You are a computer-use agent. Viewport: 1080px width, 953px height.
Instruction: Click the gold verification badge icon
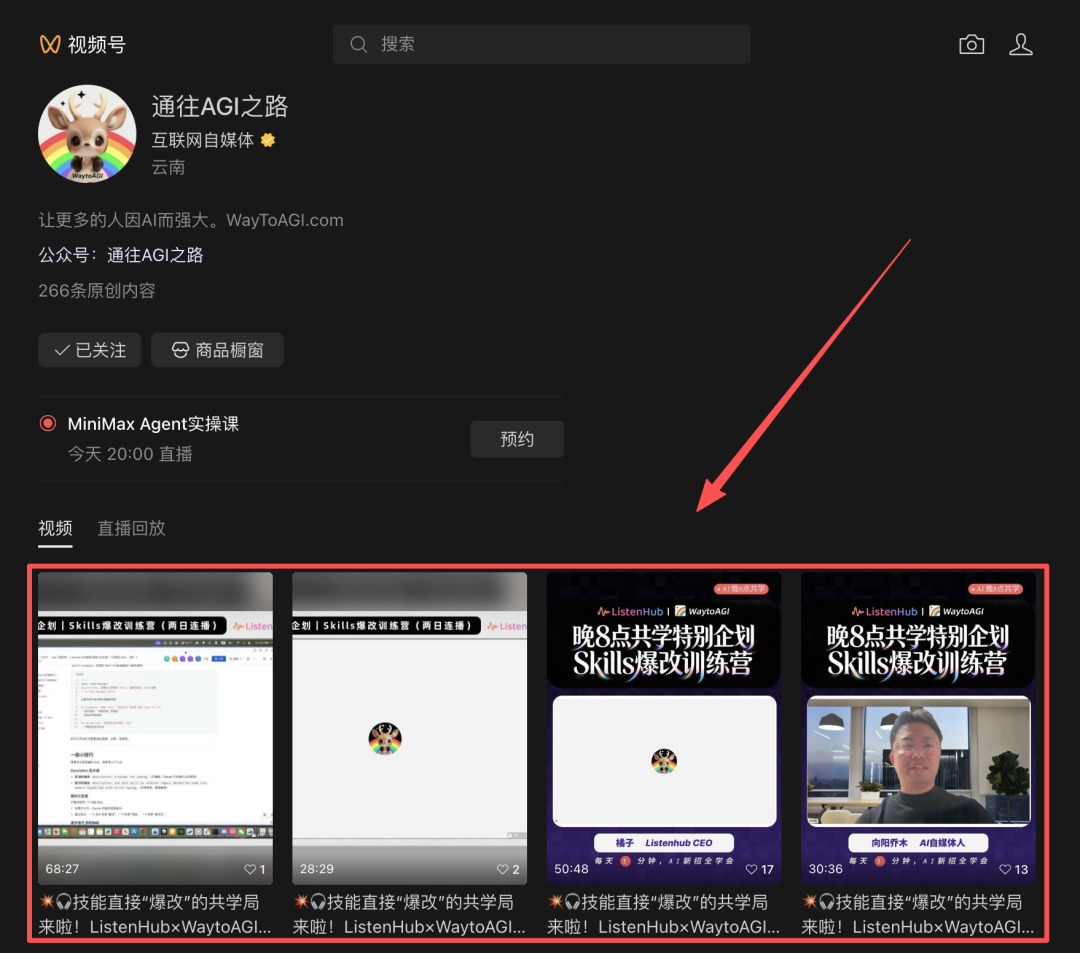268,141
